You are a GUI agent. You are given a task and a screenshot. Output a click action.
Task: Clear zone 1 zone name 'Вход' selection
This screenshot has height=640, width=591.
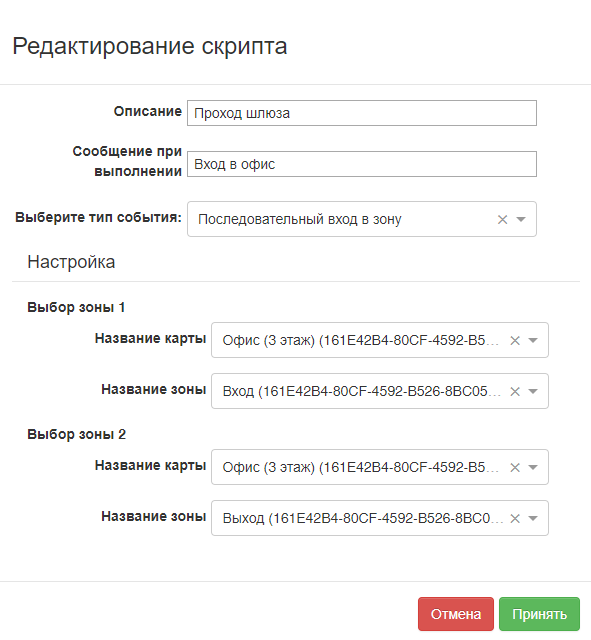coord(515,391)
